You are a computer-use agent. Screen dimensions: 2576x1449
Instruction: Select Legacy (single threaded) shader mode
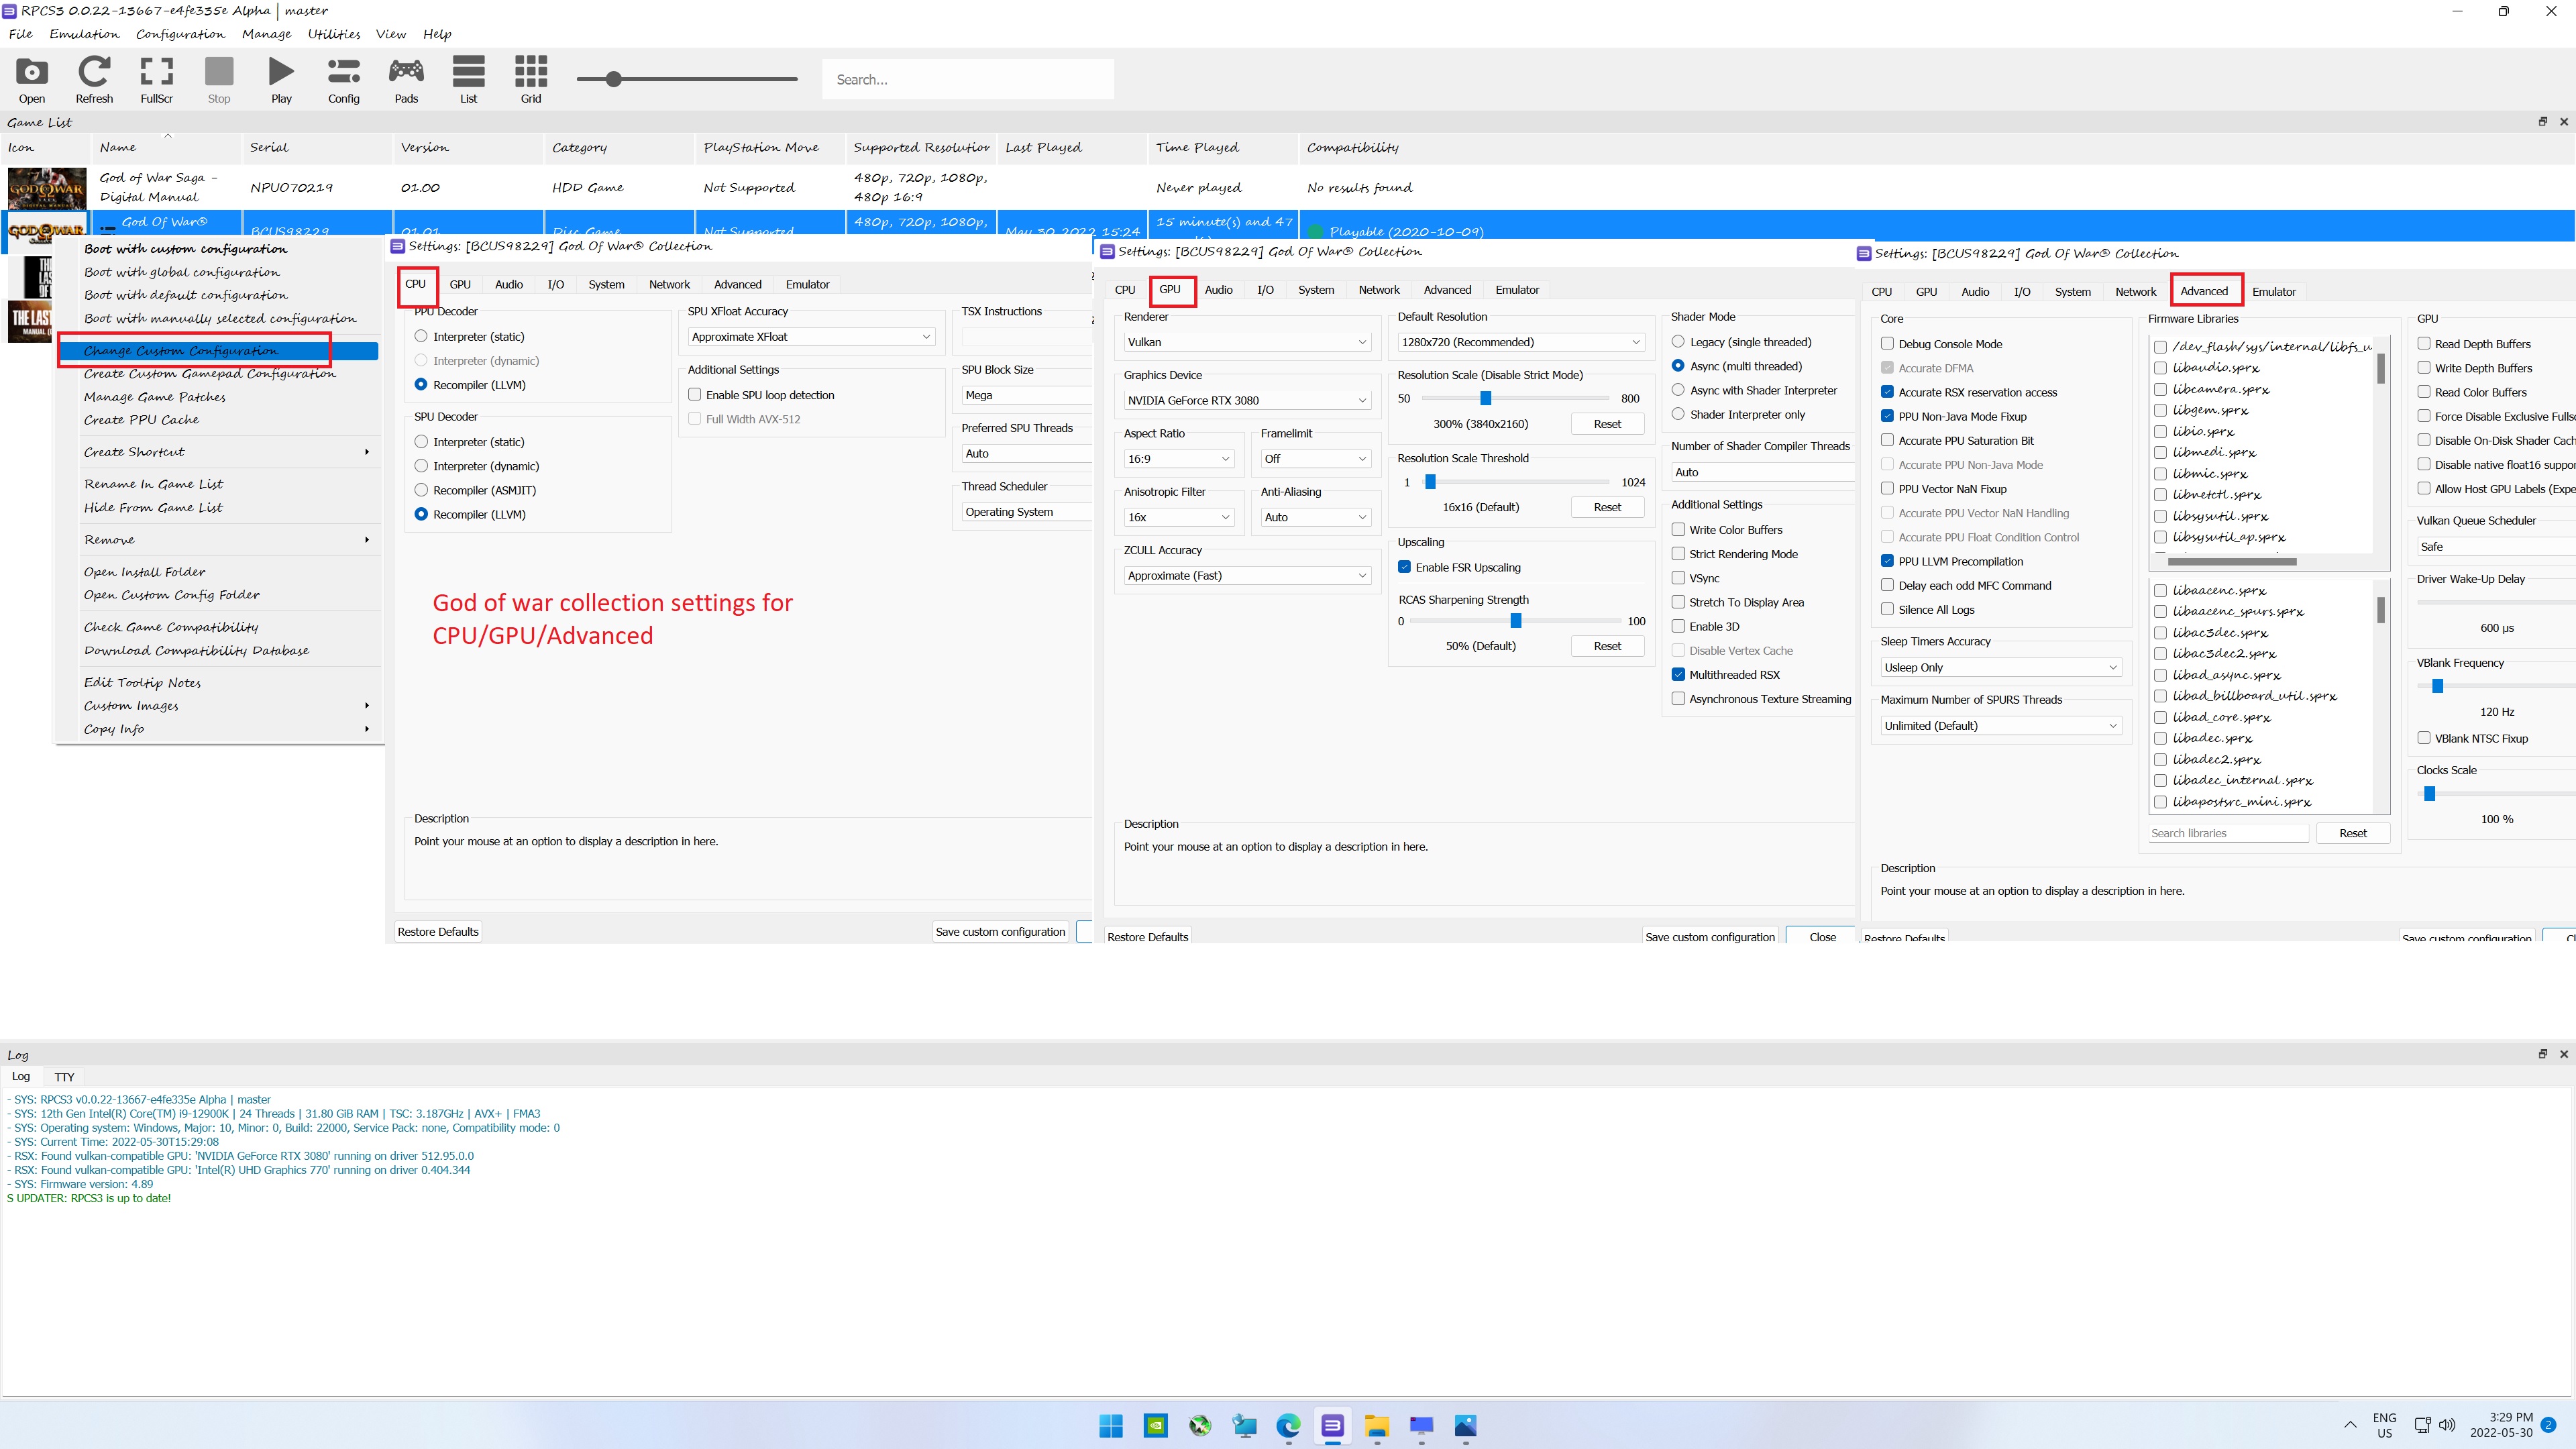point(1679,342)
